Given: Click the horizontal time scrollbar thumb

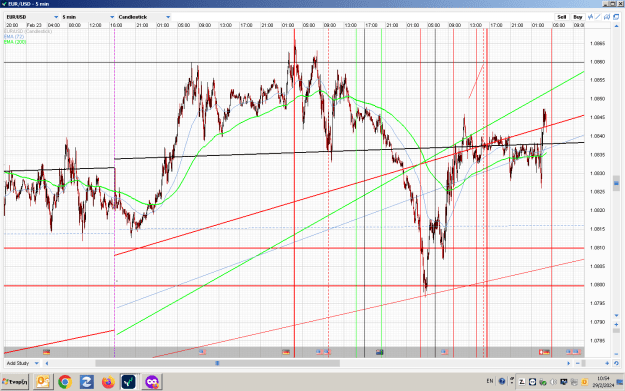Looking at the screenshot, I should (x=218, y=363).
